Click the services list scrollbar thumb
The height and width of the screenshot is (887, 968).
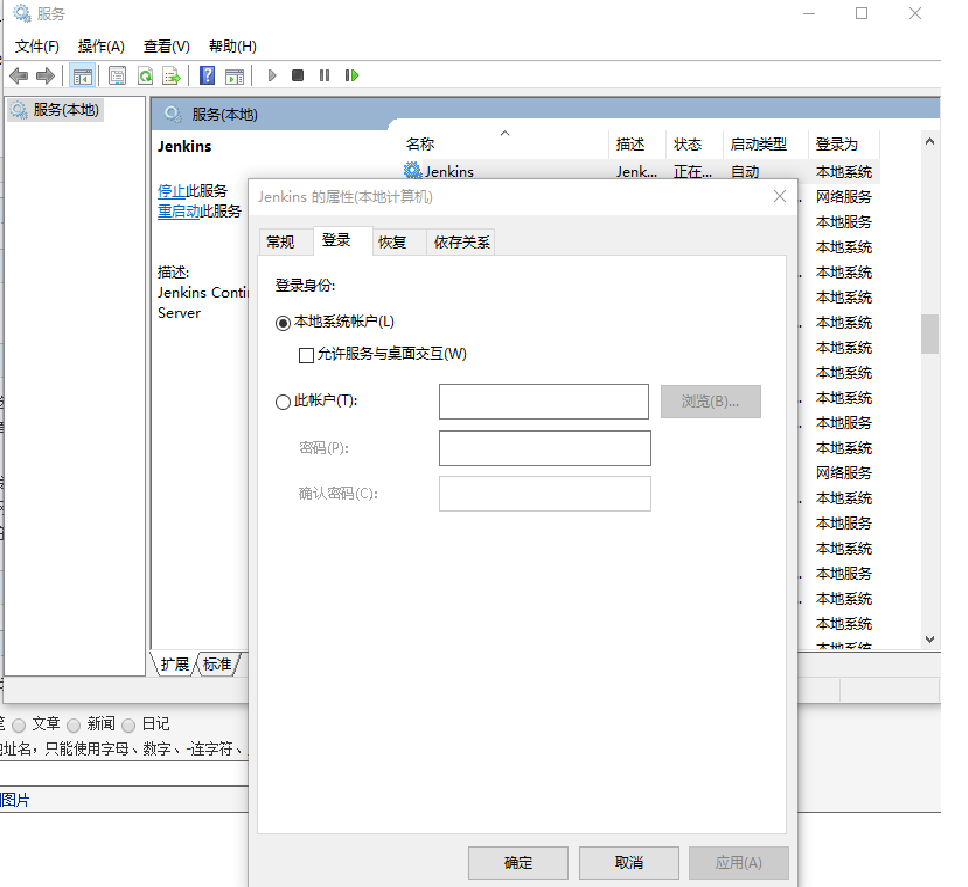pos(930,334)
